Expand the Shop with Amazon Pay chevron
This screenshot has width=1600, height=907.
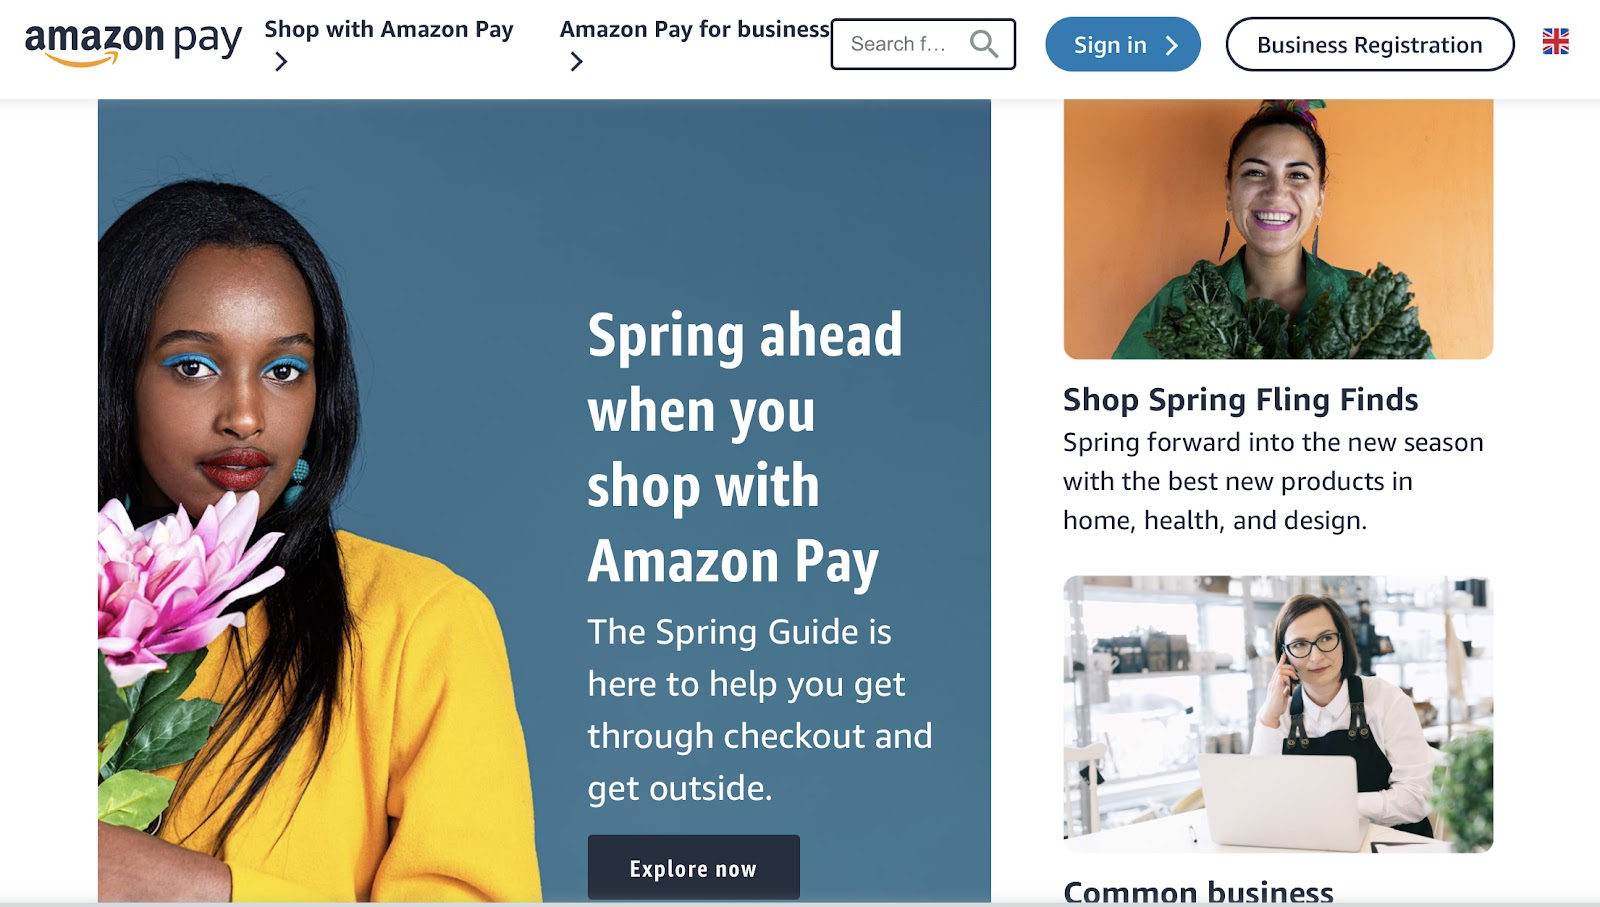[281, 62]
